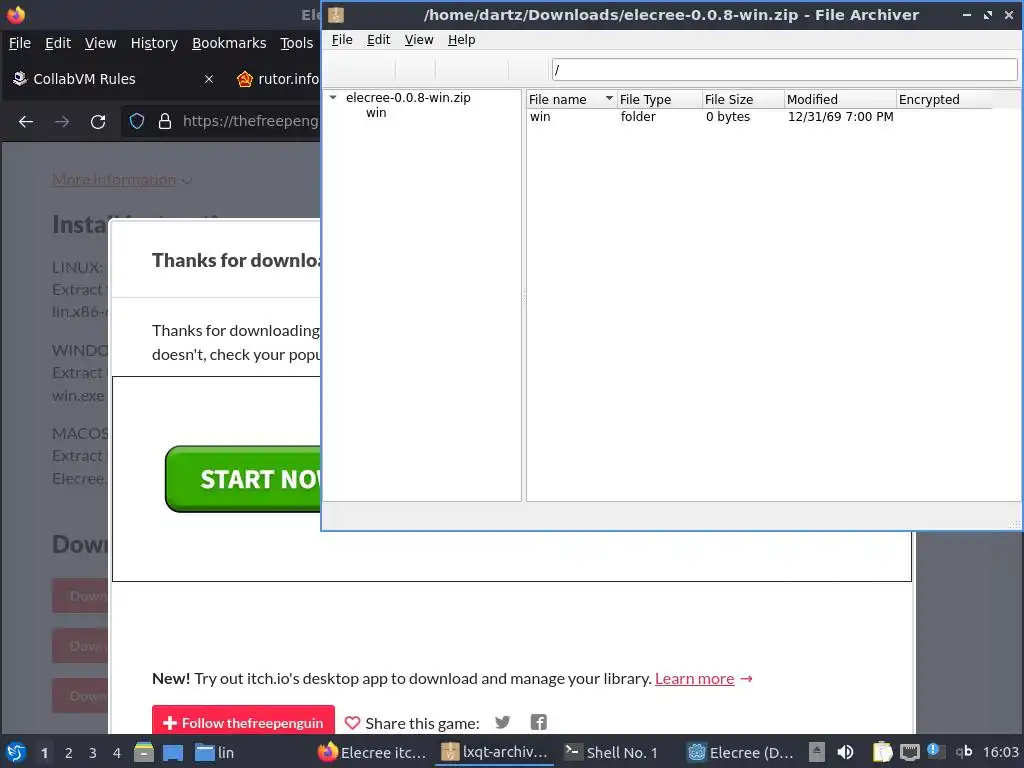Switch to the rutor.info tab
This screenshot has width=1024, height=768.
(278, 79)
